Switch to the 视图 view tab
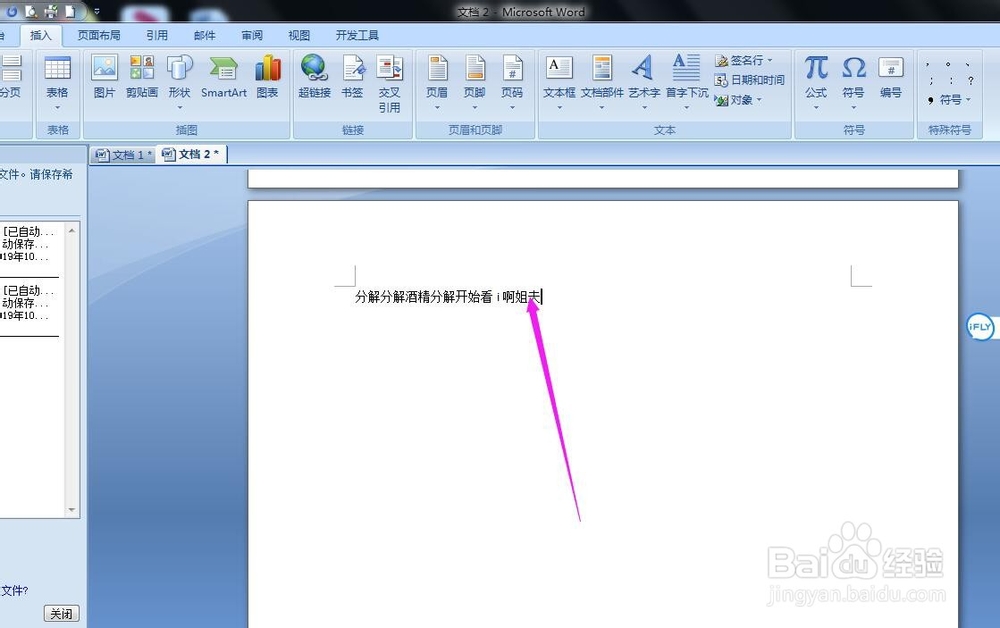The width and height of the screenshot is (1000, 628). click(x=299, y=36)
